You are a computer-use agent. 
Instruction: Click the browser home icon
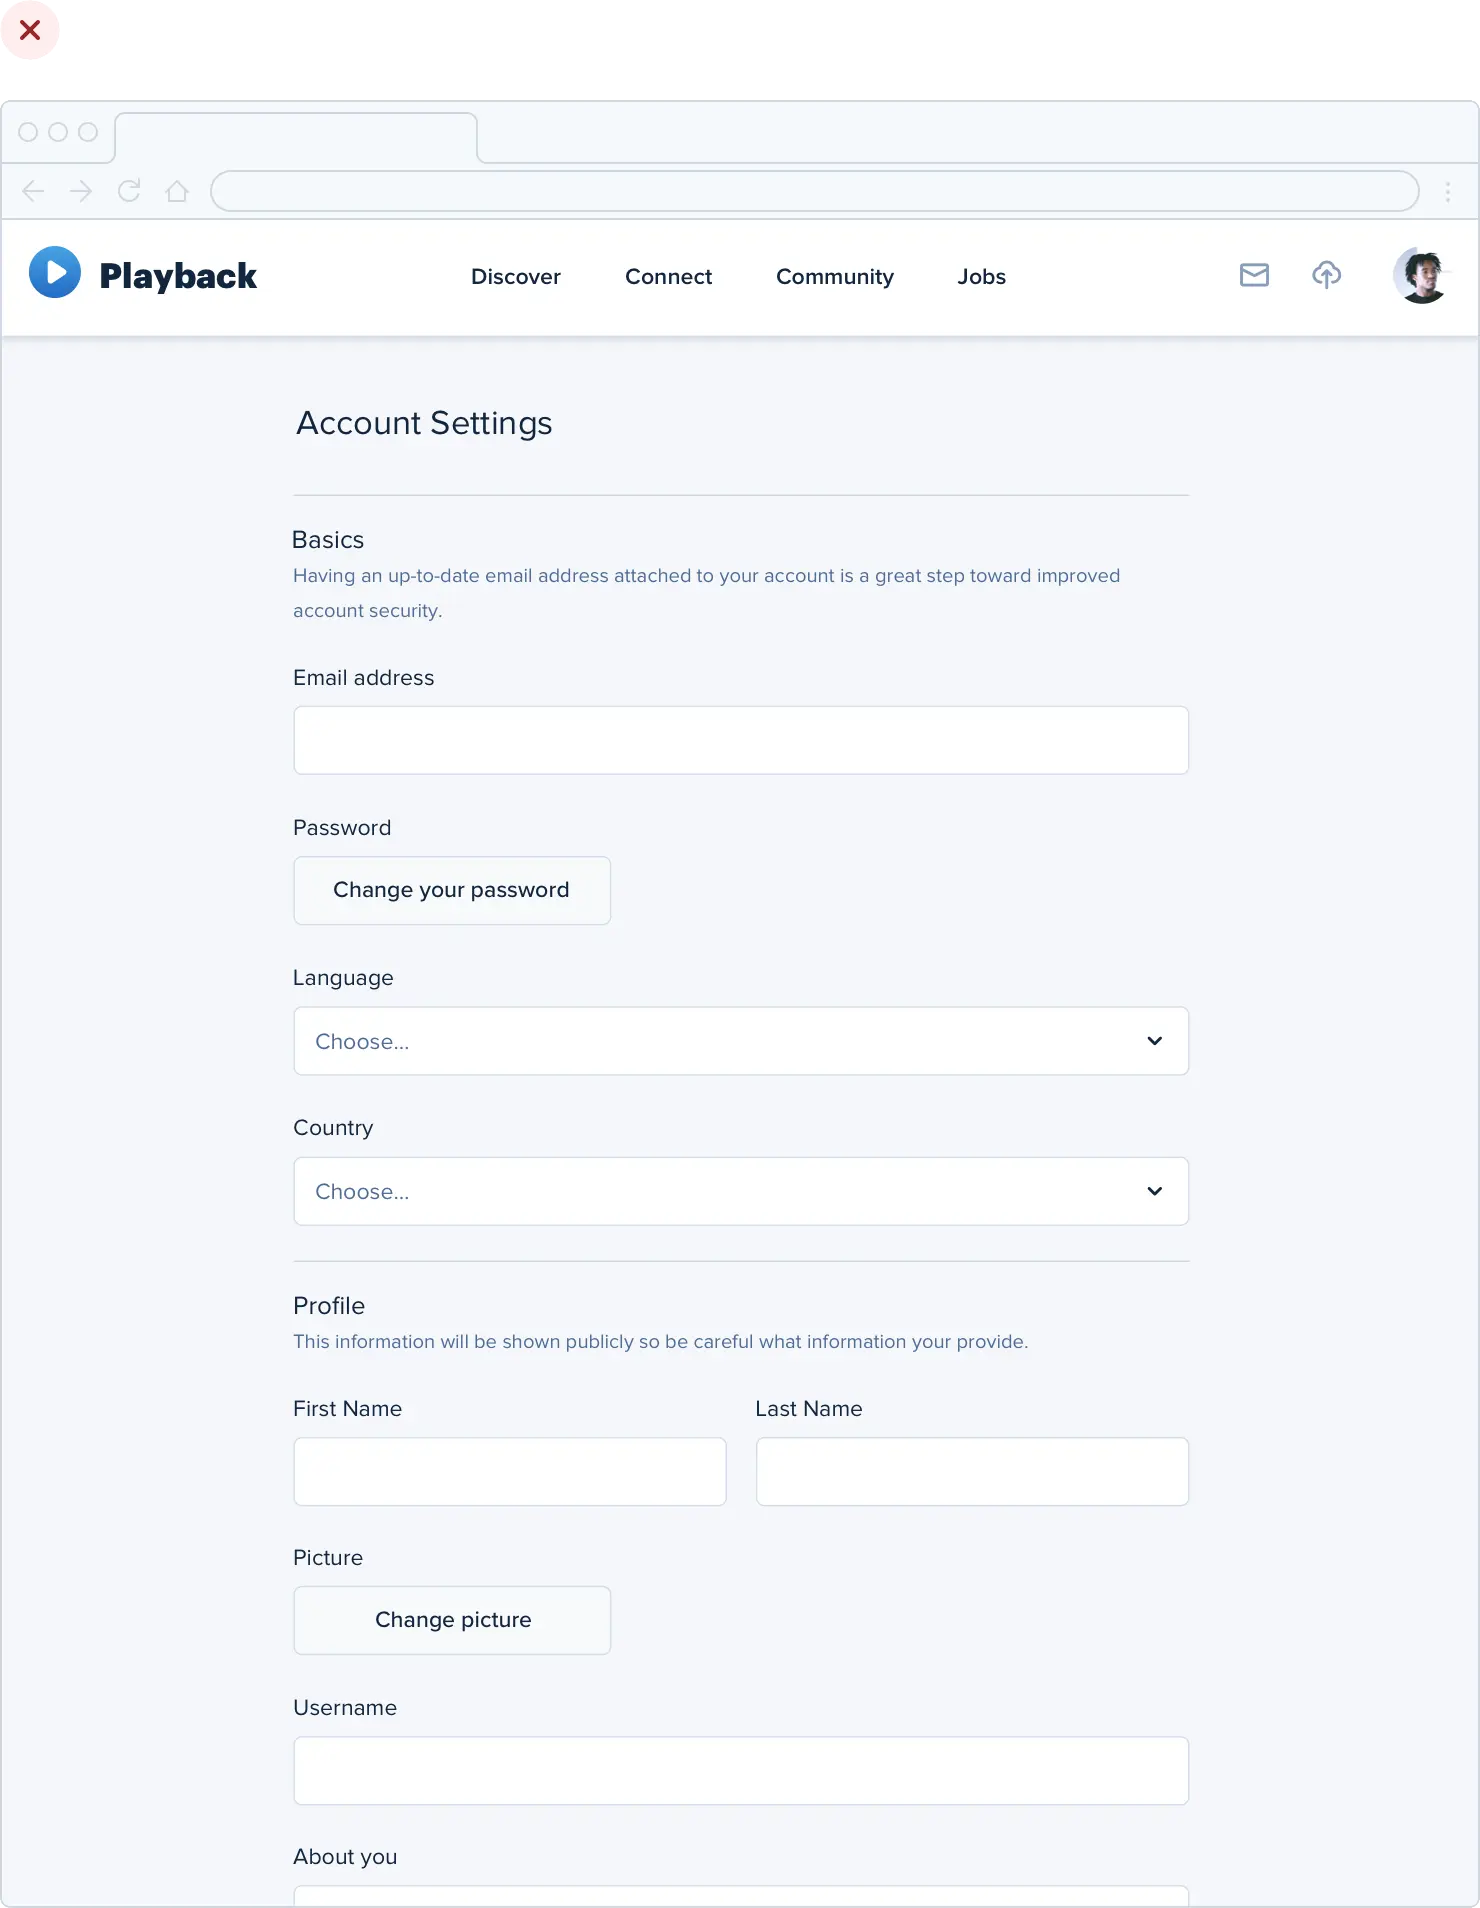(x=177, y=191)
